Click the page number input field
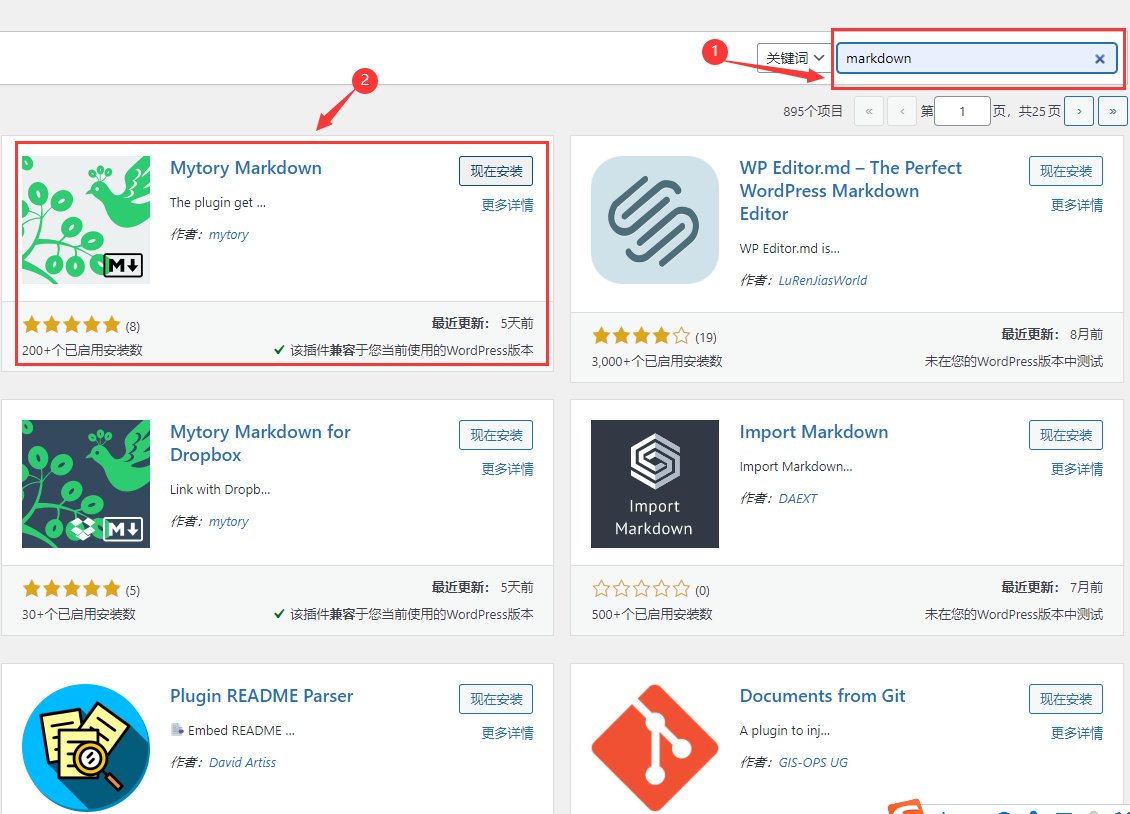The image size is (1130, 814). tap(962, 111)
